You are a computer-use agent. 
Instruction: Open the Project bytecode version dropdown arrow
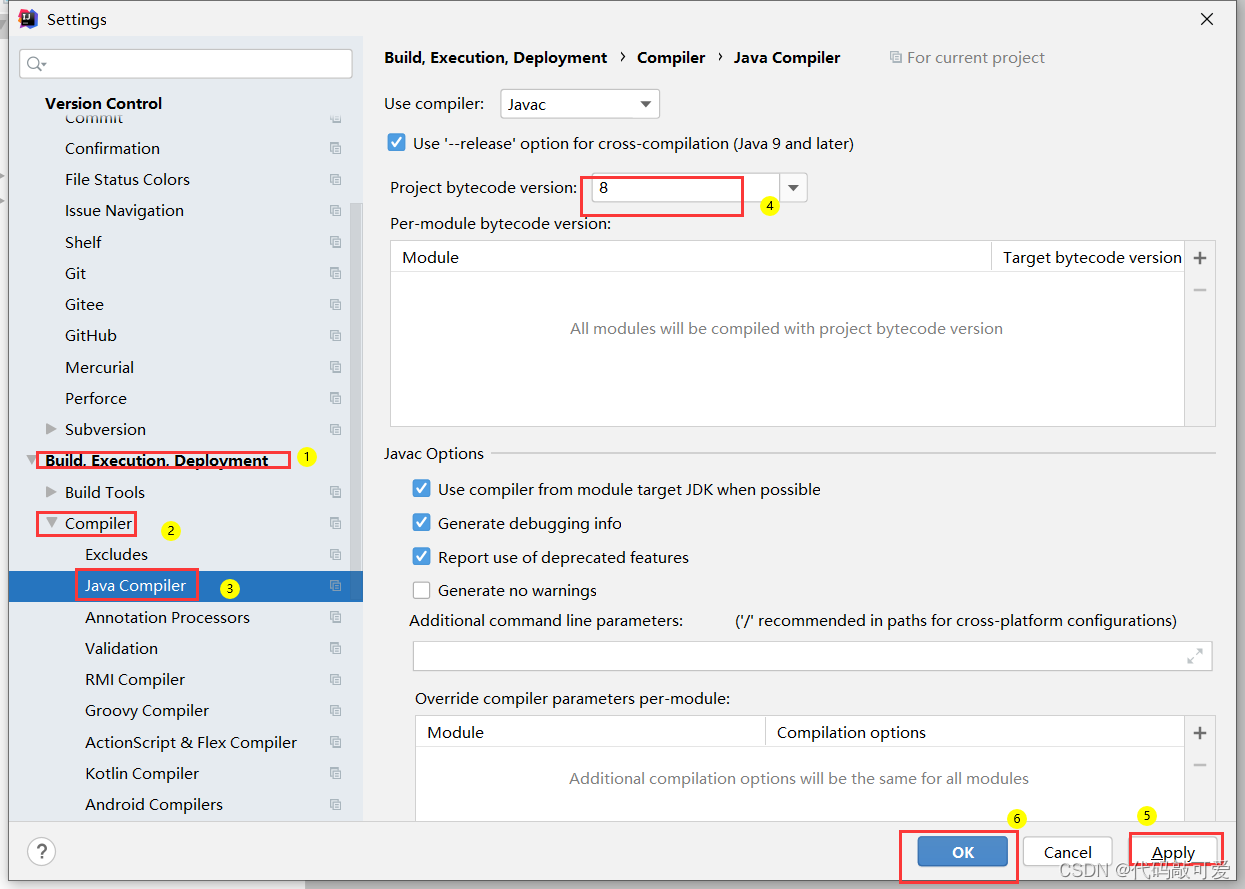point(793,188)
